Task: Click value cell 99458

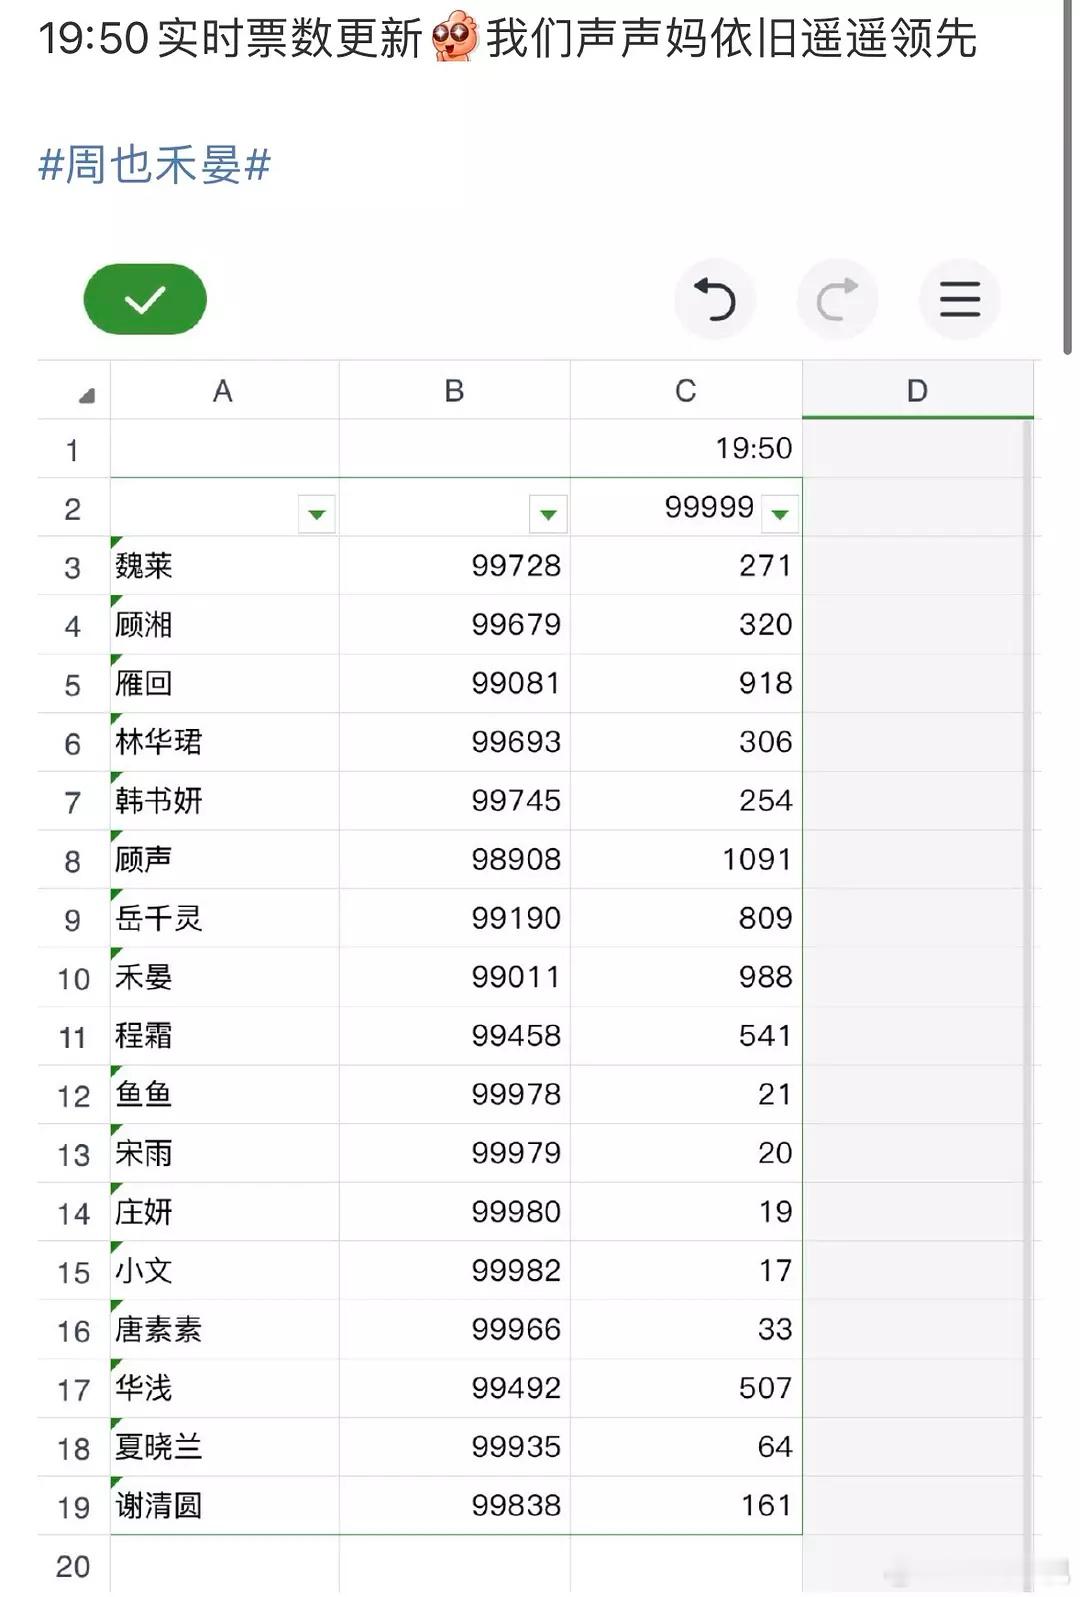Action: (455, 1036)
